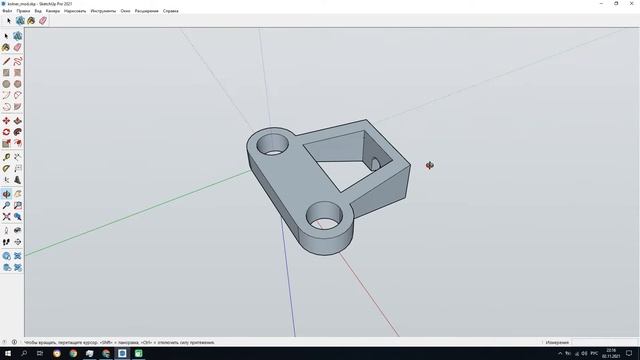Click the Измерения measurements field
Viewport: 640px width, 360px height.
tap(605, 342)
